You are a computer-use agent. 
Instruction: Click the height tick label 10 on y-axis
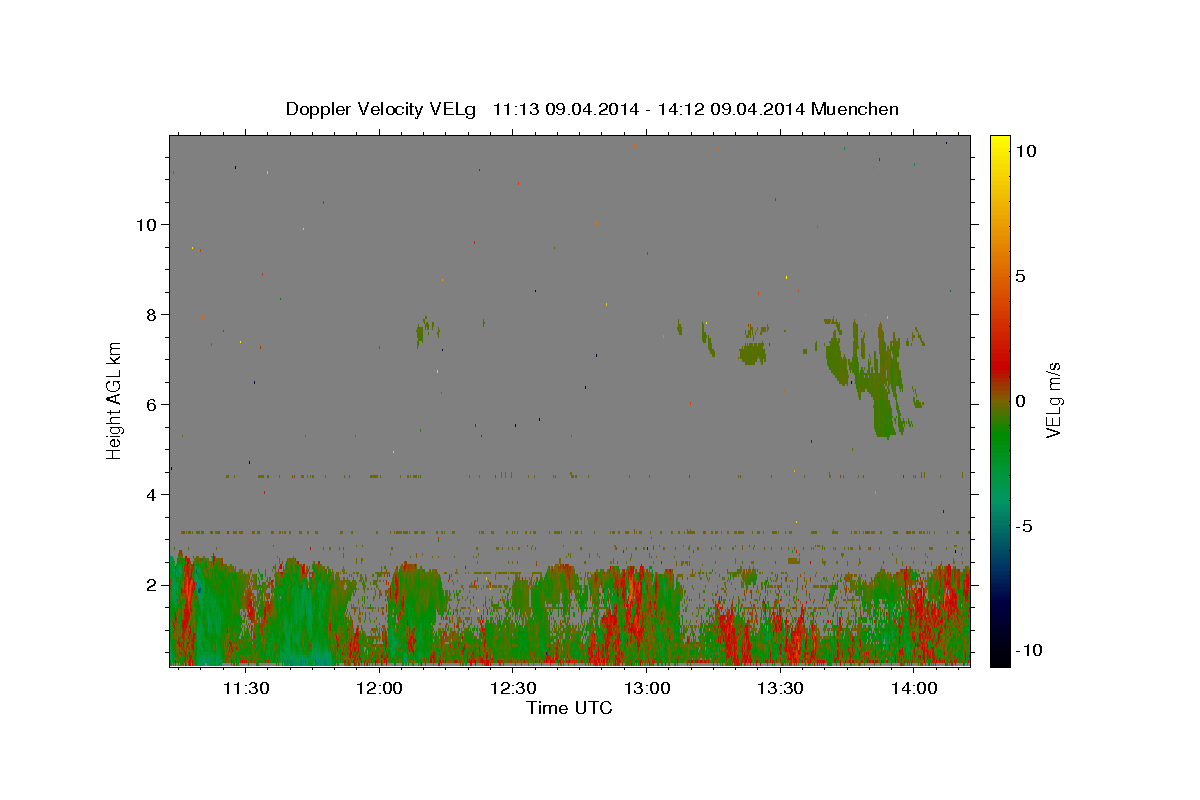pos(149,225)
